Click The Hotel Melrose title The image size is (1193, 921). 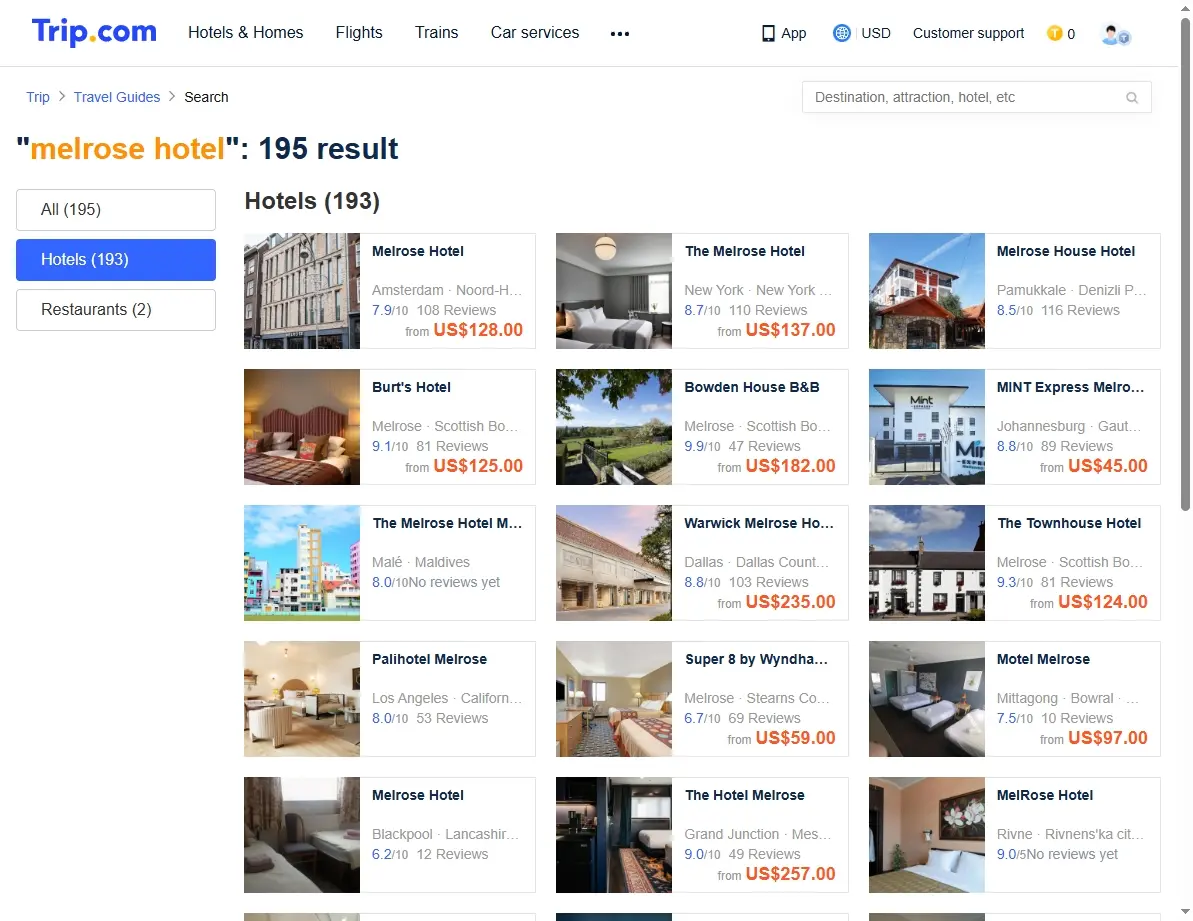[x=745, y=795]
